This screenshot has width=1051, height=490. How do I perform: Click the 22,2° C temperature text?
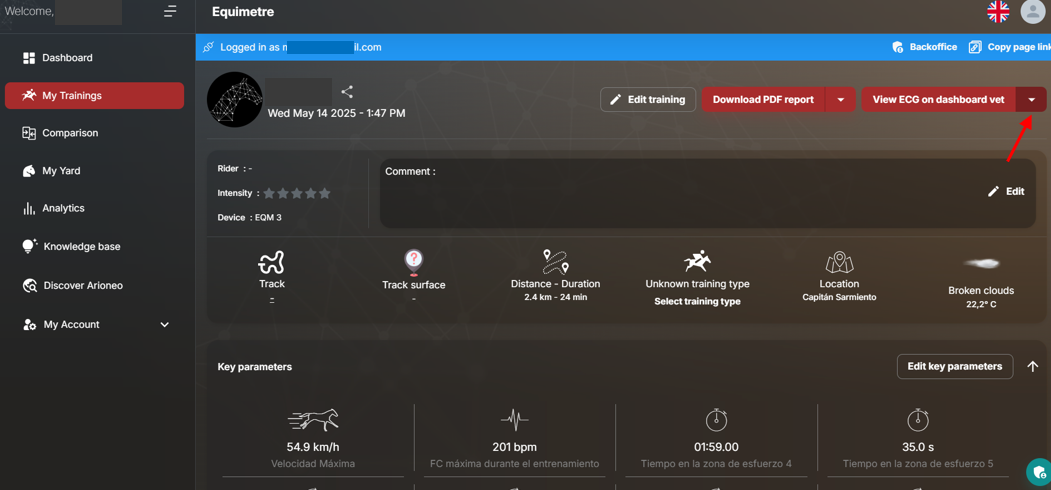[981, 304]
